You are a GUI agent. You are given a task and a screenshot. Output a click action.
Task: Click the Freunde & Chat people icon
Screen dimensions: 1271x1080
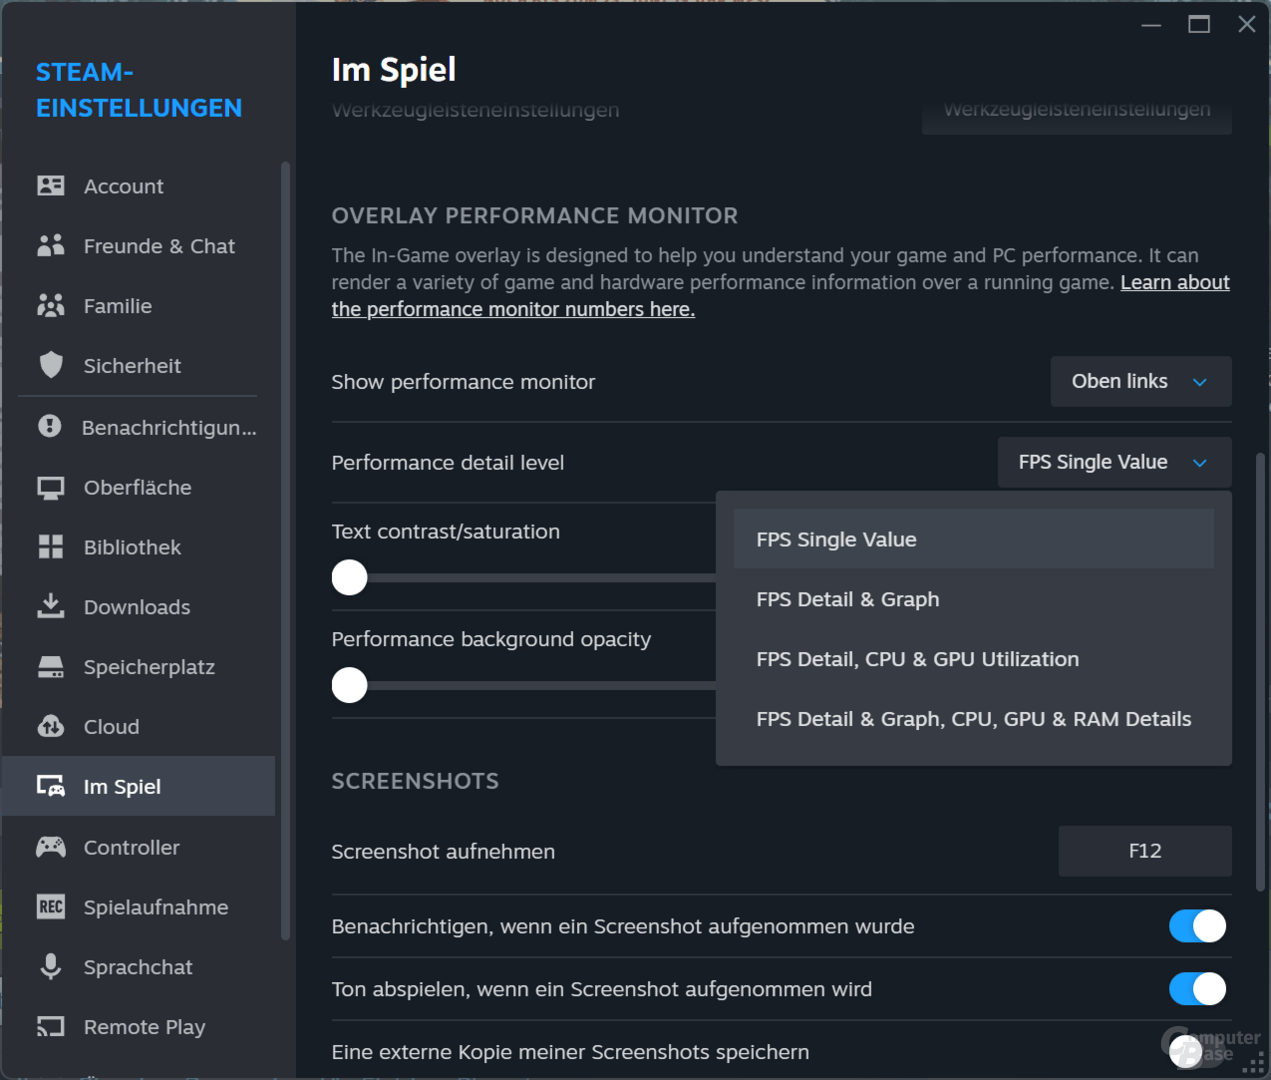pos(51,246)
